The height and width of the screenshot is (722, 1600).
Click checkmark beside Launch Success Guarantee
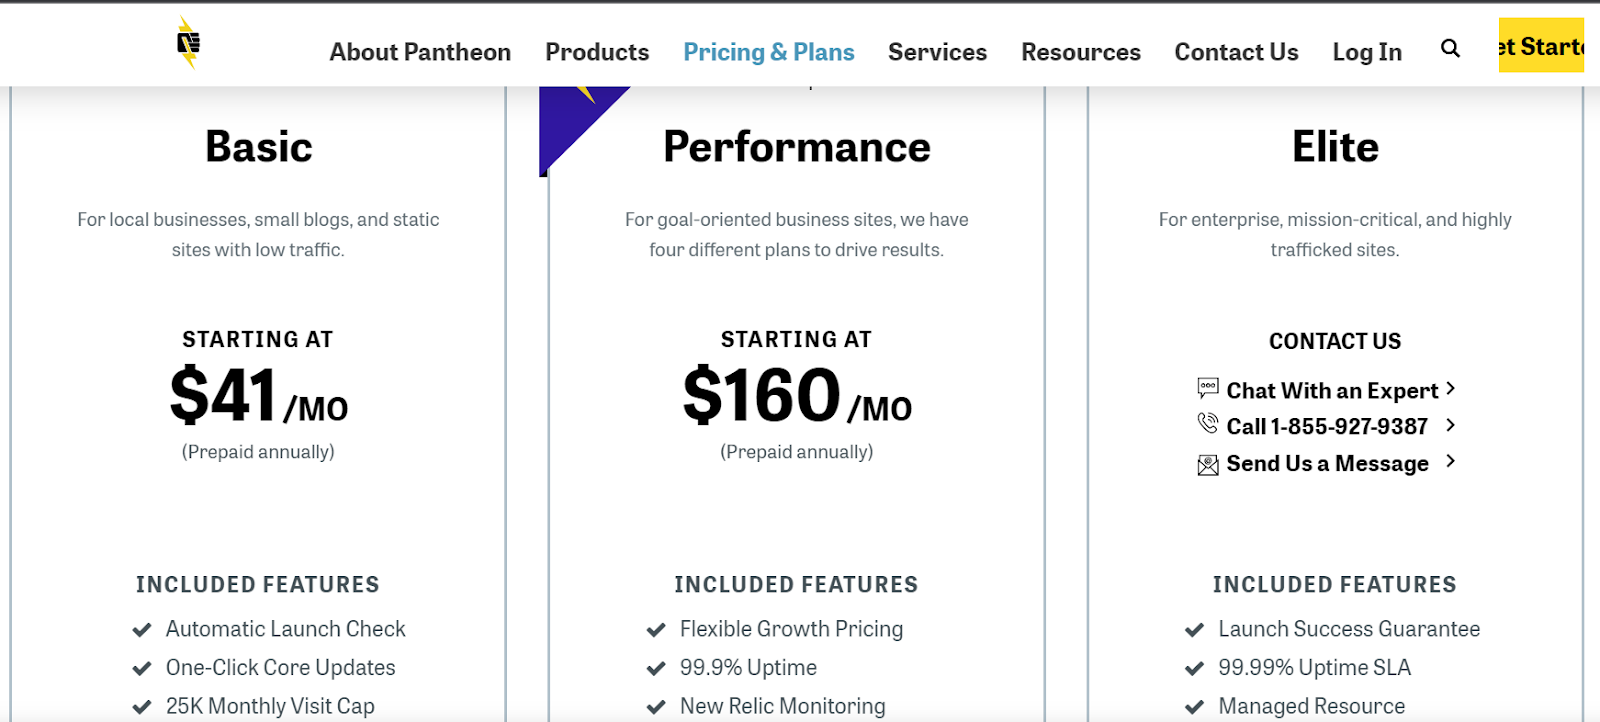click(x=1194, y=630)
